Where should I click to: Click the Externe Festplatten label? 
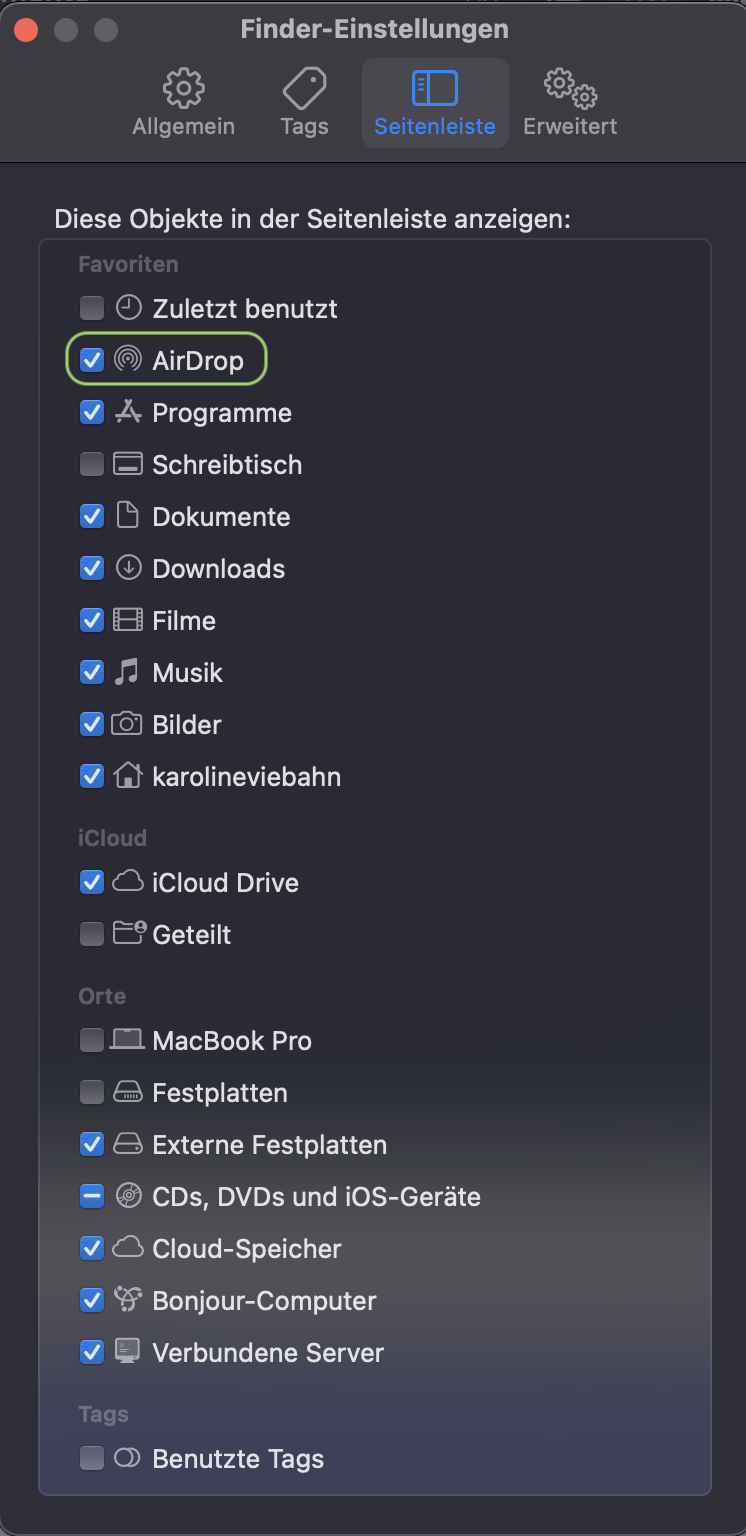pos(269,1145)
